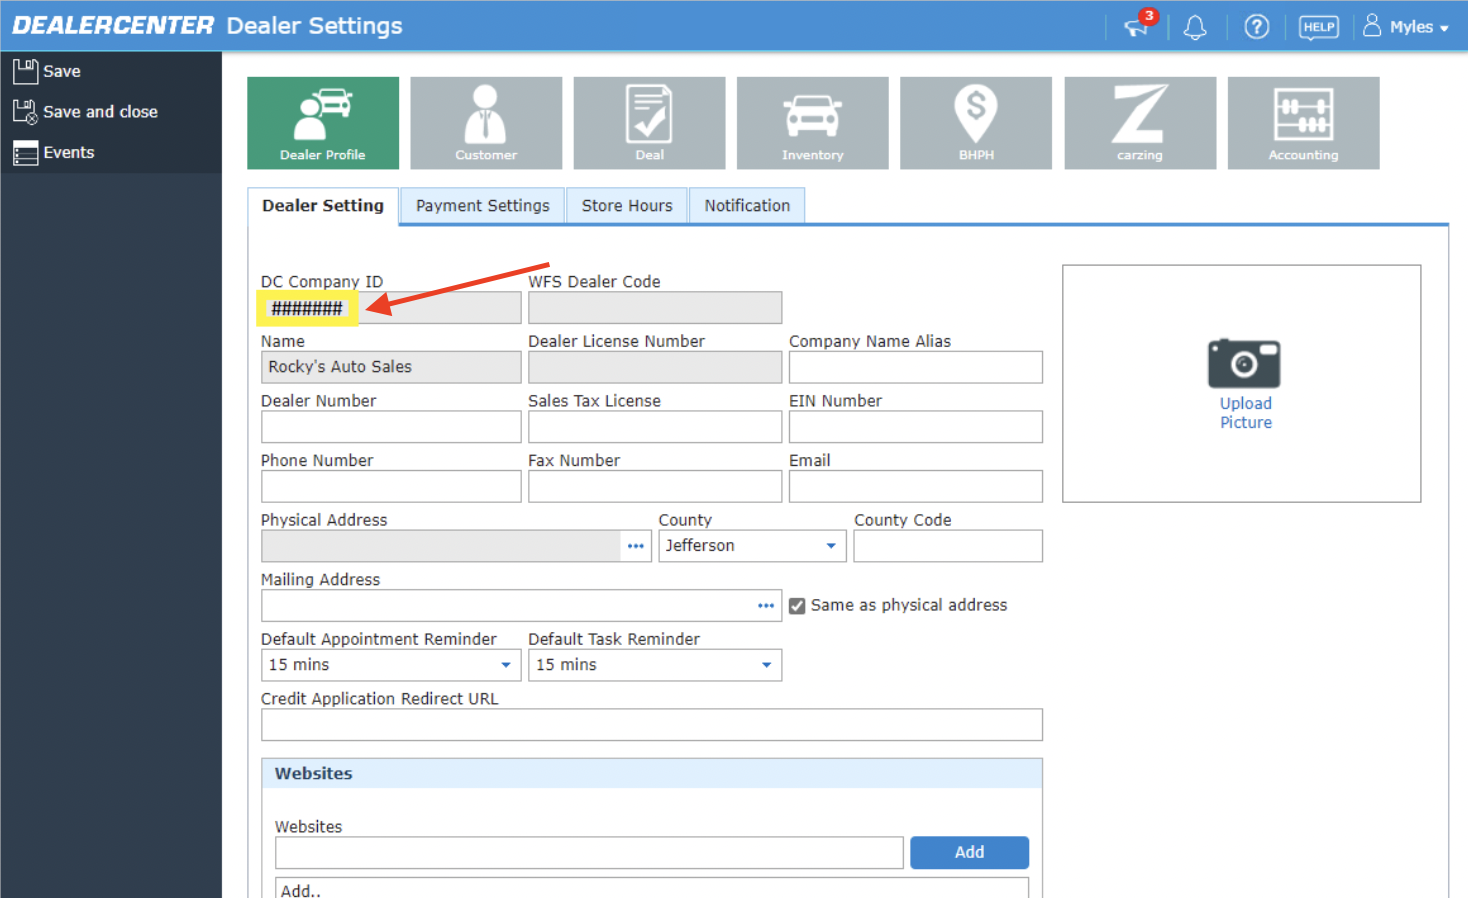Select the Accounting settings tile
The height and width of the screenshot is (898, 1468).
pos(1303,123)
